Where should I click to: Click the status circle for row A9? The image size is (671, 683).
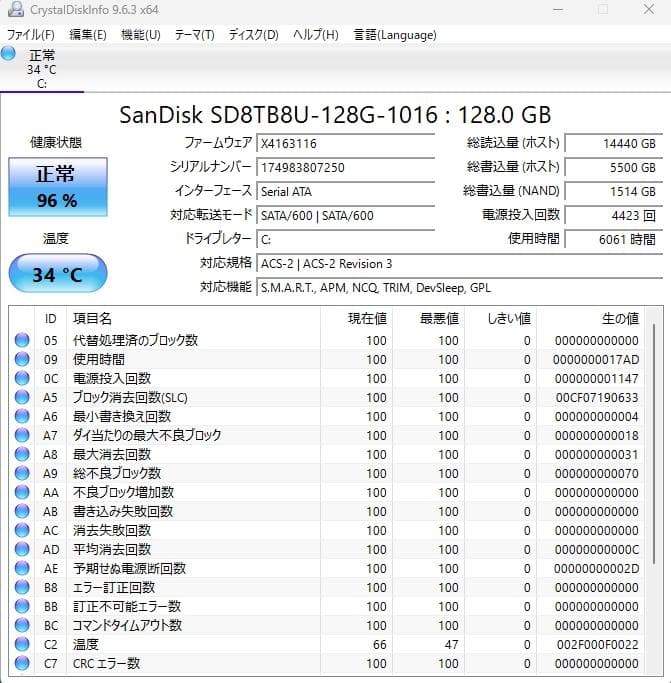click(x=22, y=473)
